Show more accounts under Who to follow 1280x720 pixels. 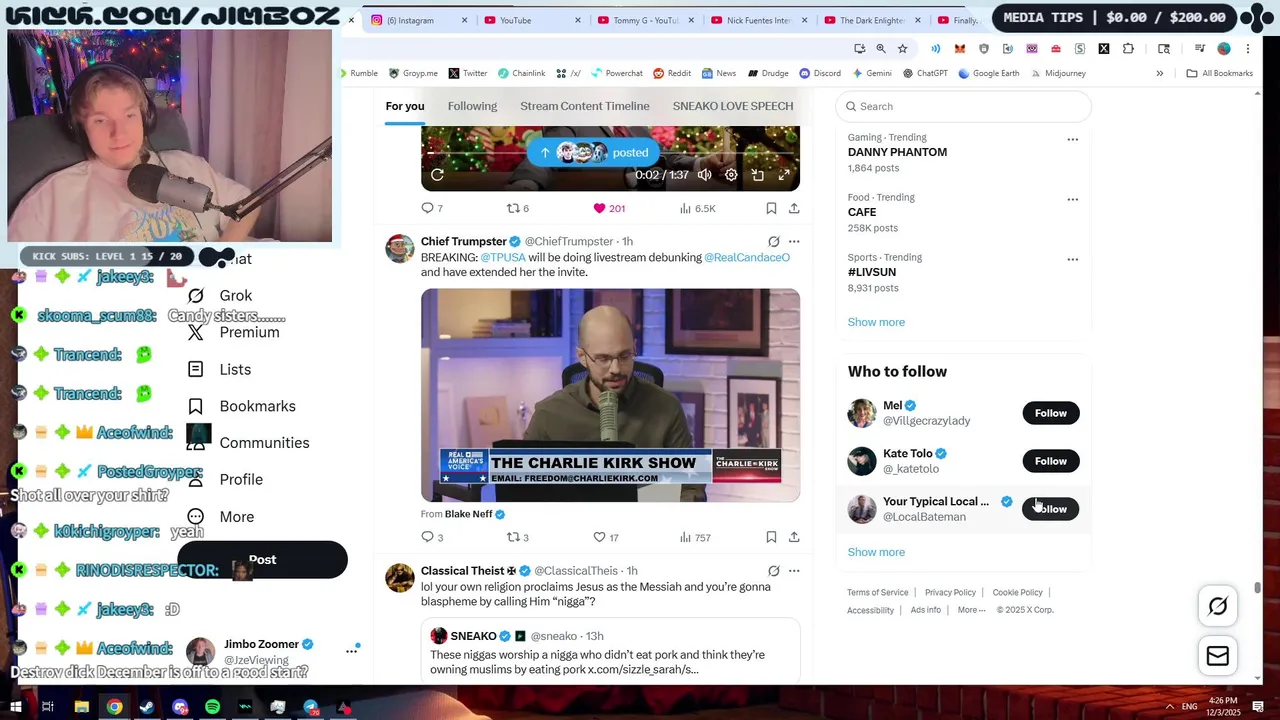[x=876, y=552]
